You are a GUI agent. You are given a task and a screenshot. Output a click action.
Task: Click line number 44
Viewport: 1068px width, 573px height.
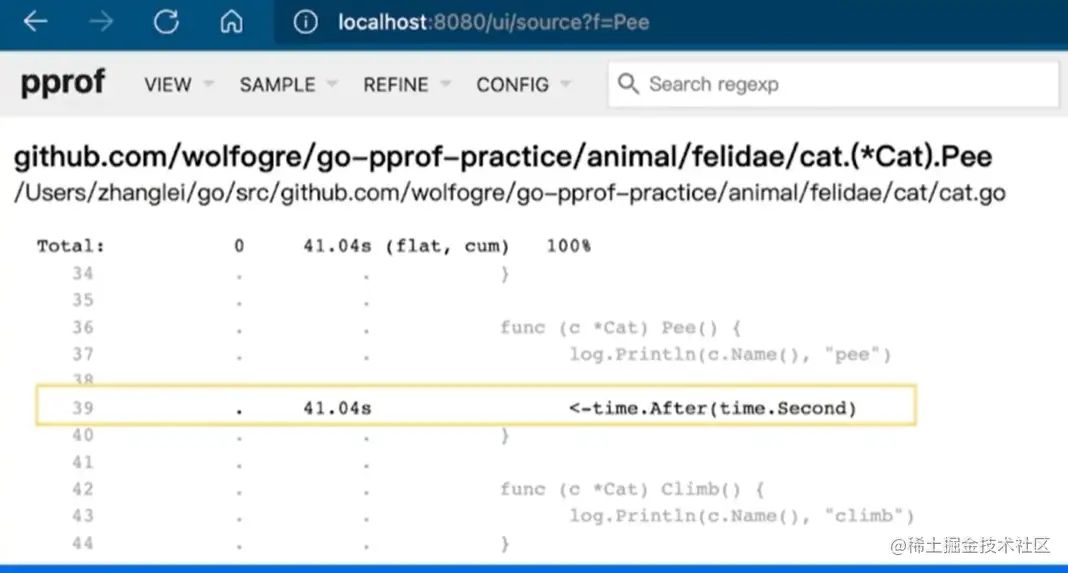(82, 543)
